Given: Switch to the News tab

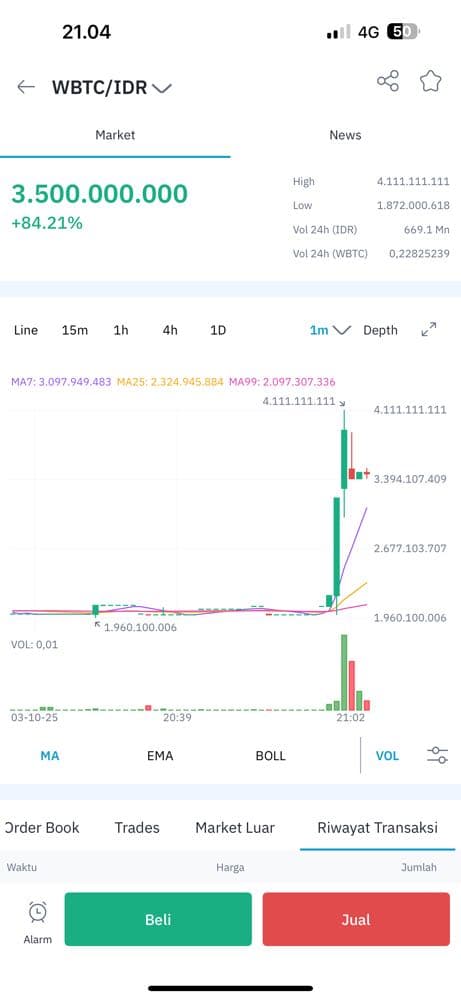Looking at the screenshot, I should point(345,135).
